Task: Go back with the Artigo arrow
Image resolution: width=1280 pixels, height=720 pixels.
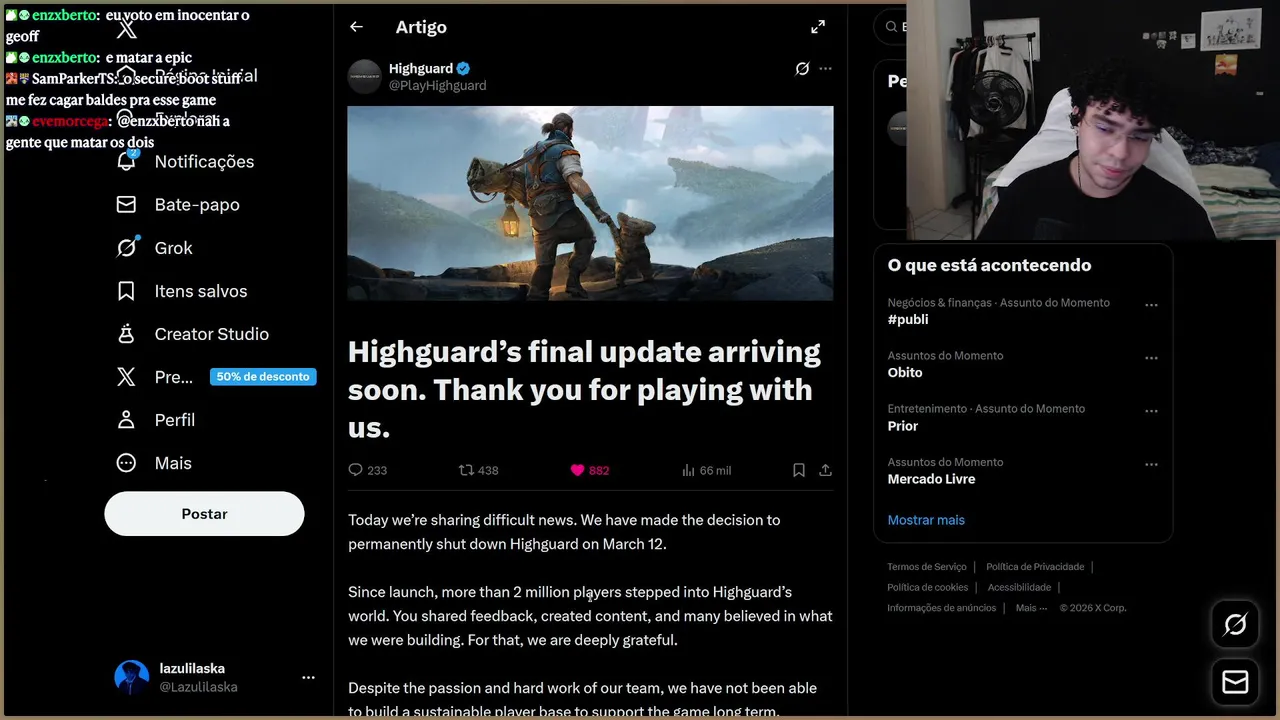Action: tap(356, 27)
